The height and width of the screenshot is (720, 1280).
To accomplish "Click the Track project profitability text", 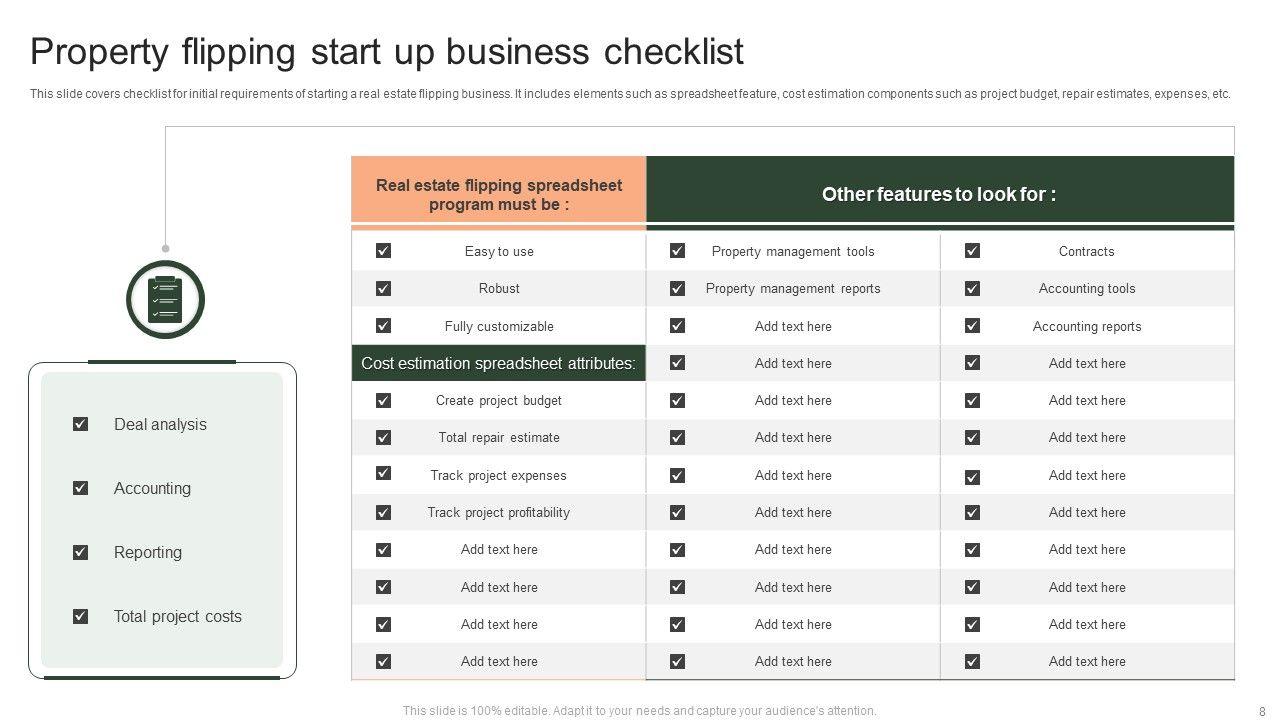I will 498,512.
